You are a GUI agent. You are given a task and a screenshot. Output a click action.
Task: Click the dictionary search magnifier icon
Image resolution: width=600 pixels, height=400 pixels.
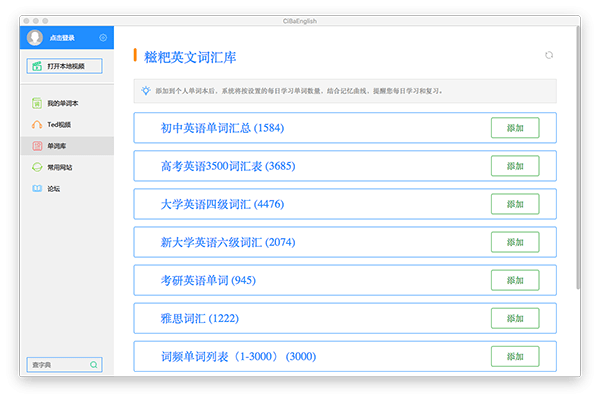(94, 365)
